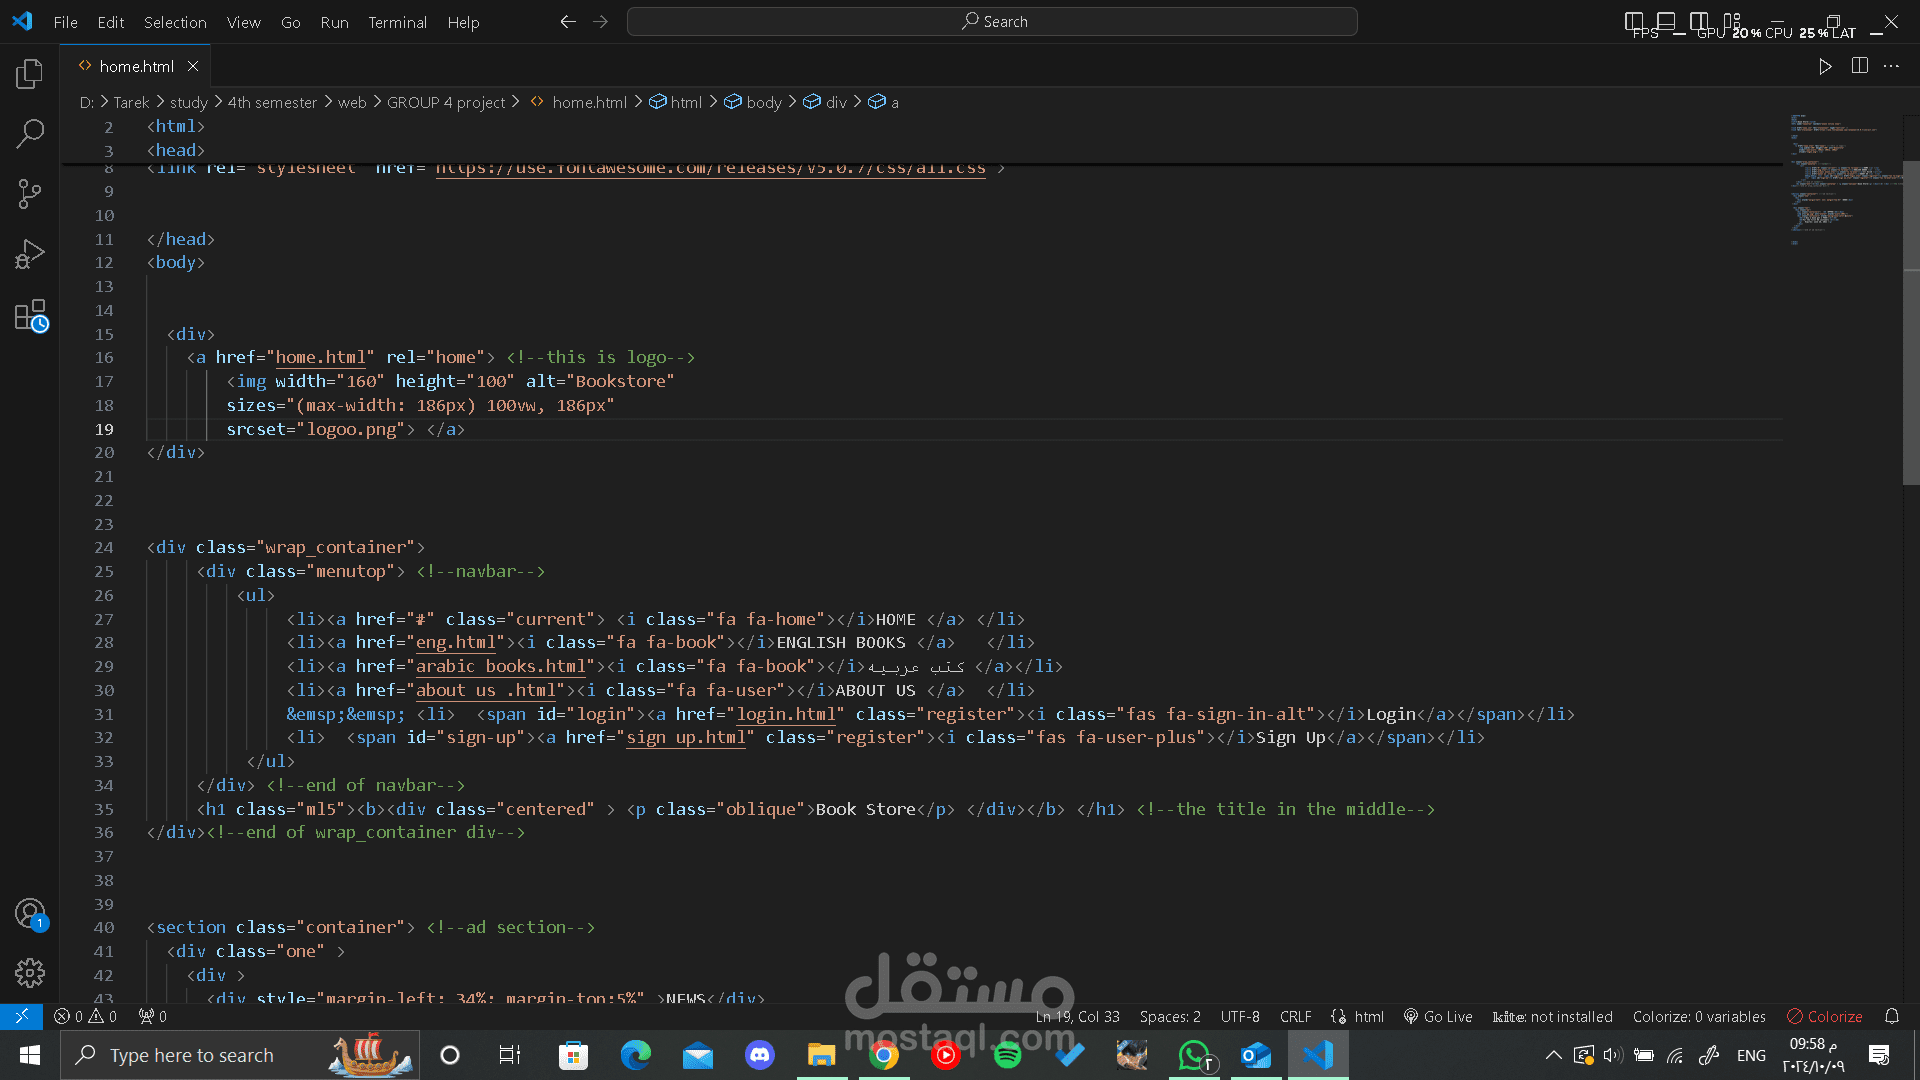Select the home.html editor tab
Screen dimensions: 1920x1080
pos(136,66)
